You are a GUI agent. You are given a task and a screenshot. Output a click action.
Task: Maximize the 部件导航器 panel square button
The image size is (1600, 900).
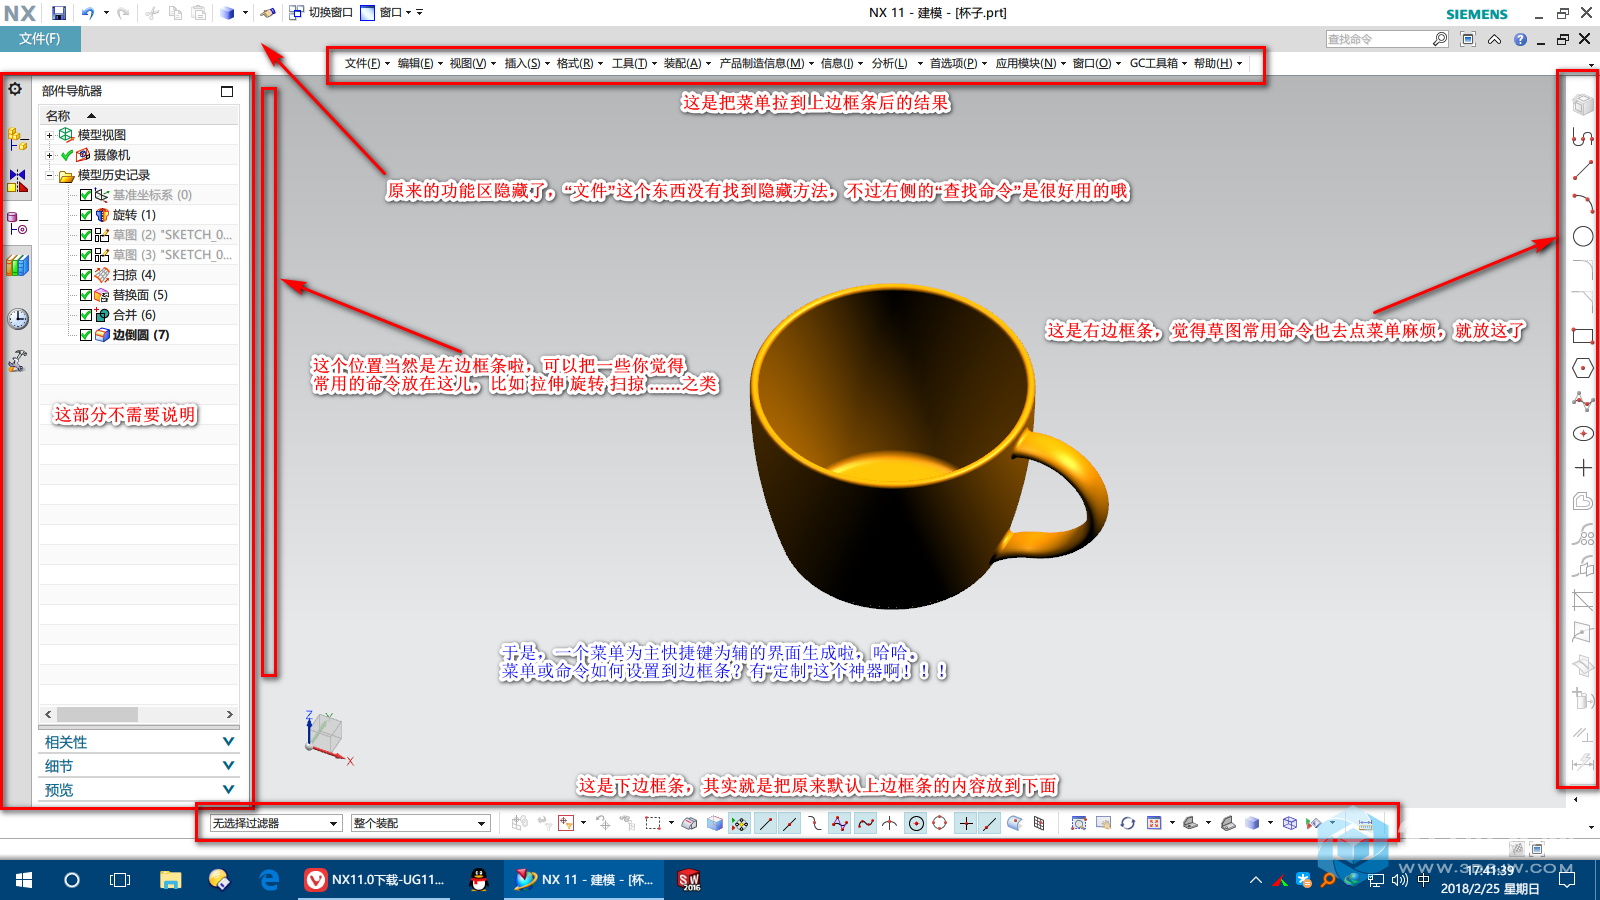click(x=227, y=91)
